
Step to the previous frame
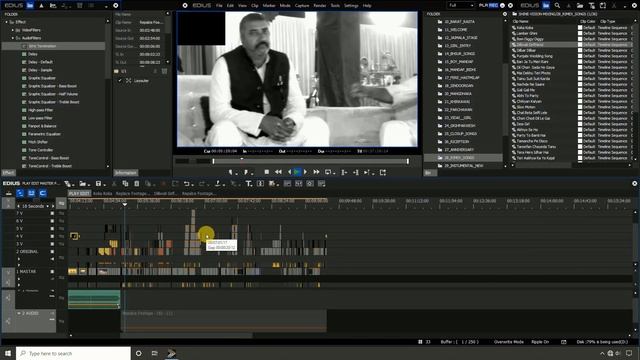click(x=289, y=172)
